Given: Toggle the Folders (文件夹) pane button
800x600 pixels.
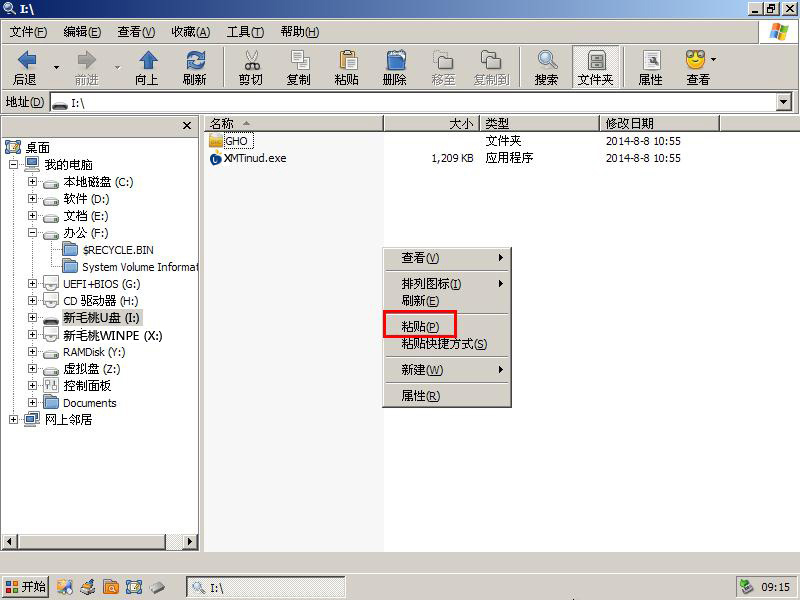Looking at the screenshot, I should tap(596, 67).
